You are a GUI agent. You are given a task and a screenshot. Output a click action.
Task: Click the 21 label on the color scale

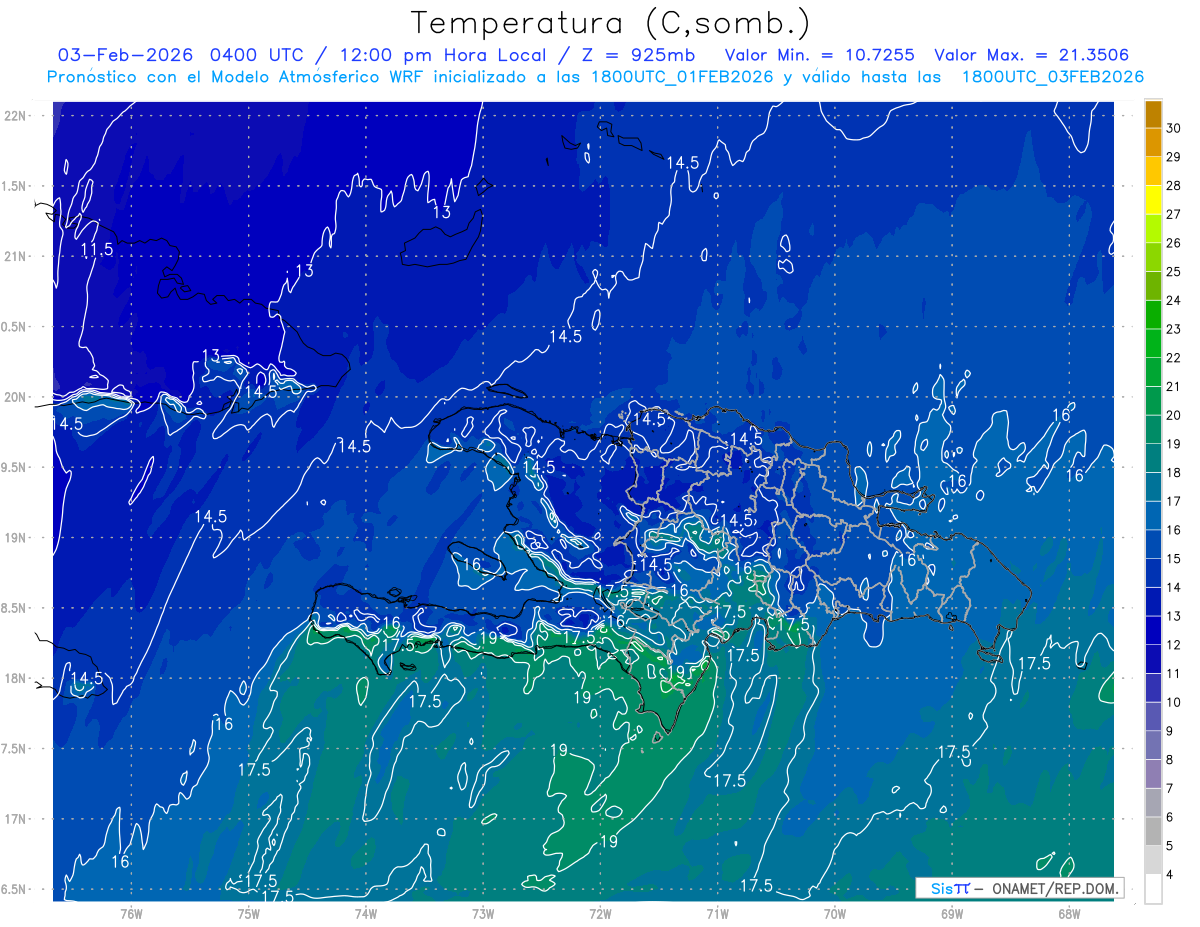[x=1174, y=387]
